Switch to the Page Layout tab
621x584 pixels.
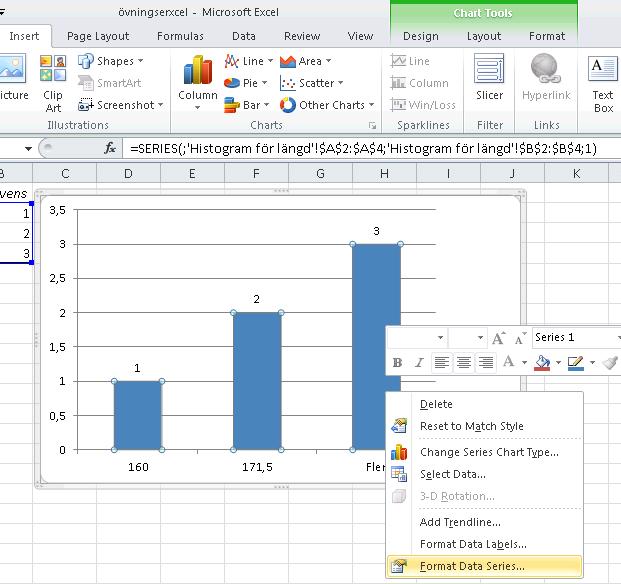click(x=98, y=36)
